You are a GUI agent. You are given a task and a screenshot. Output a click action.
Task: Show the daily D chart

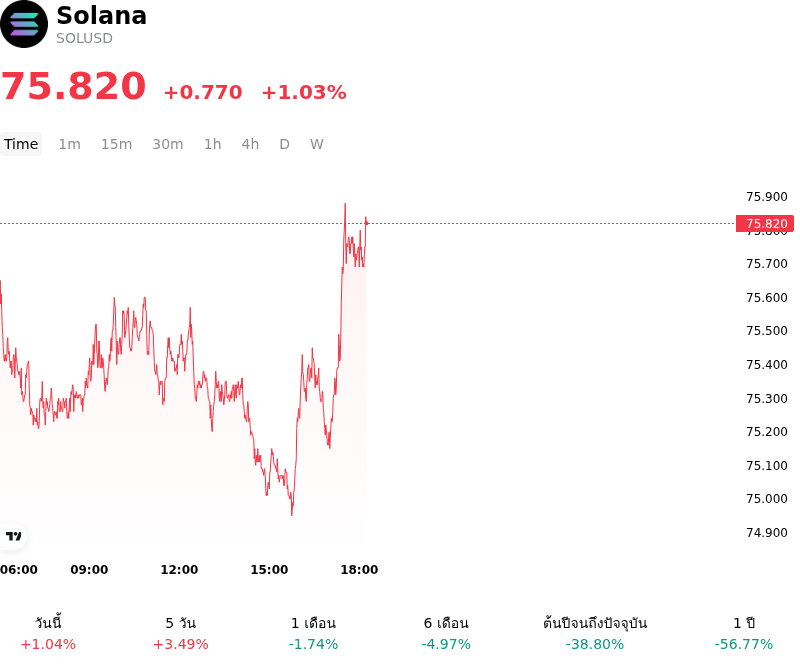point(285,144)
